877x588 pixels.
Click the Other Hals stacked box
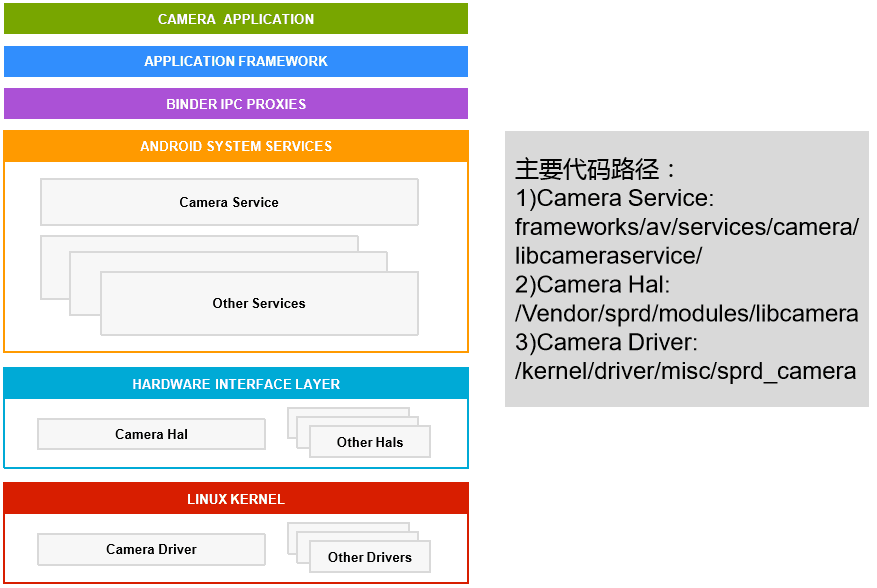click(x=369, y=442)
